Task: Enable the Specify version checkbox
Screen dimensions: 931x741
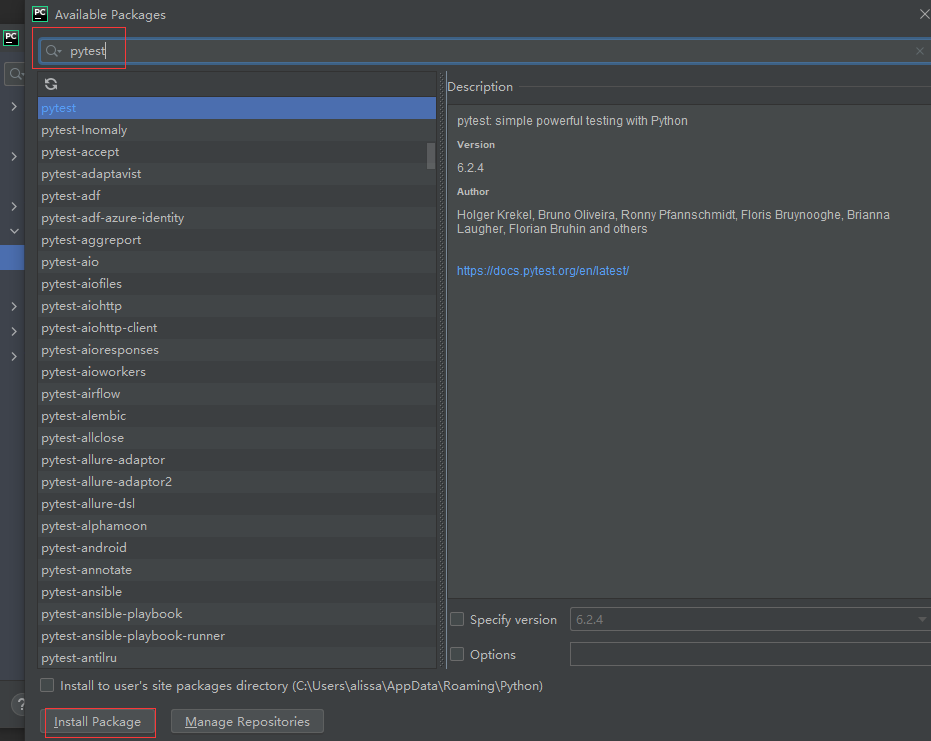Action: (457, 619)
